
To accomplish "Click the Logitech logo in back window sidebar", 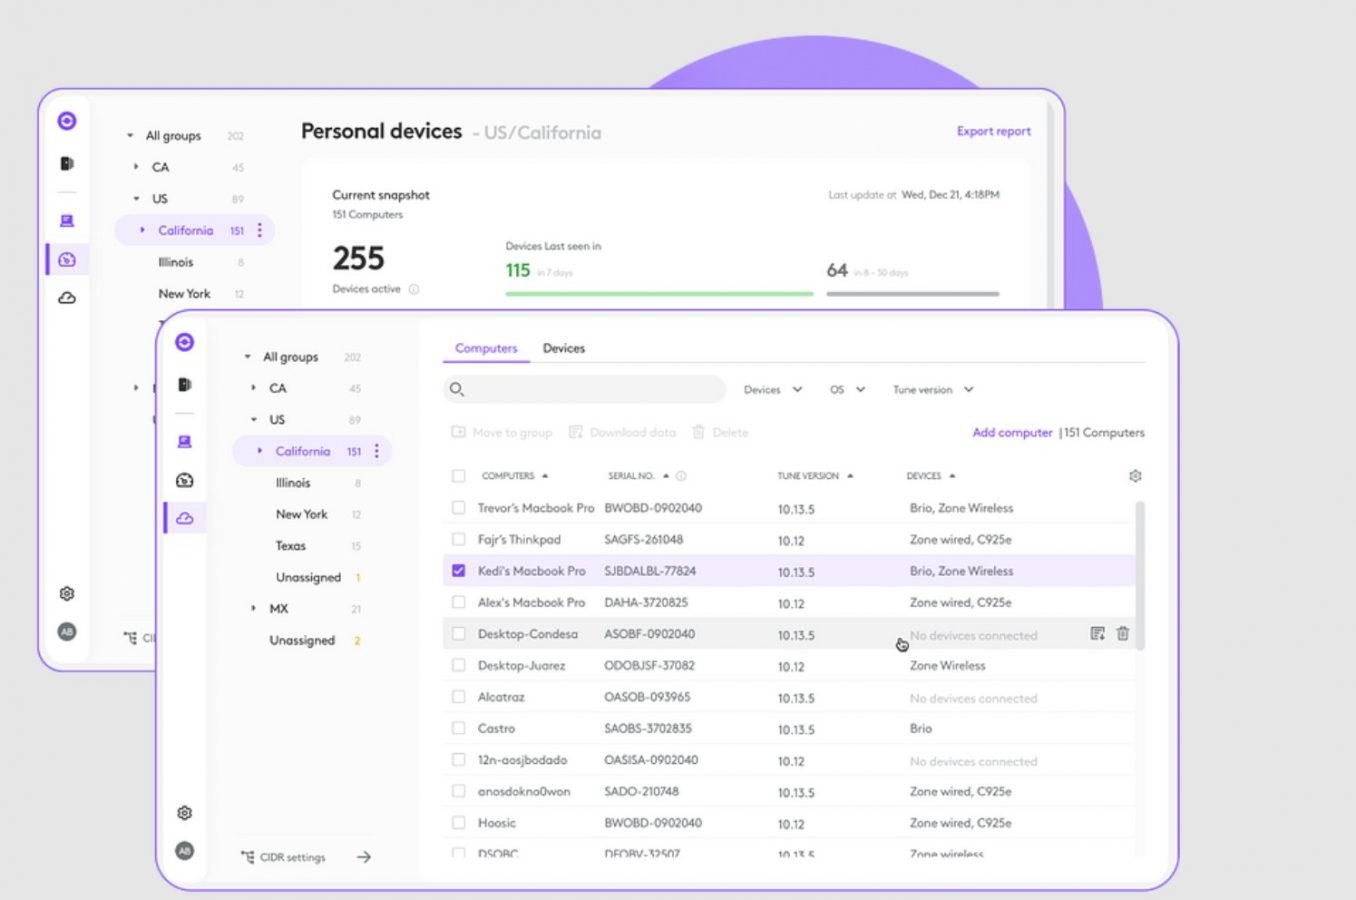I will coord(67,121).
